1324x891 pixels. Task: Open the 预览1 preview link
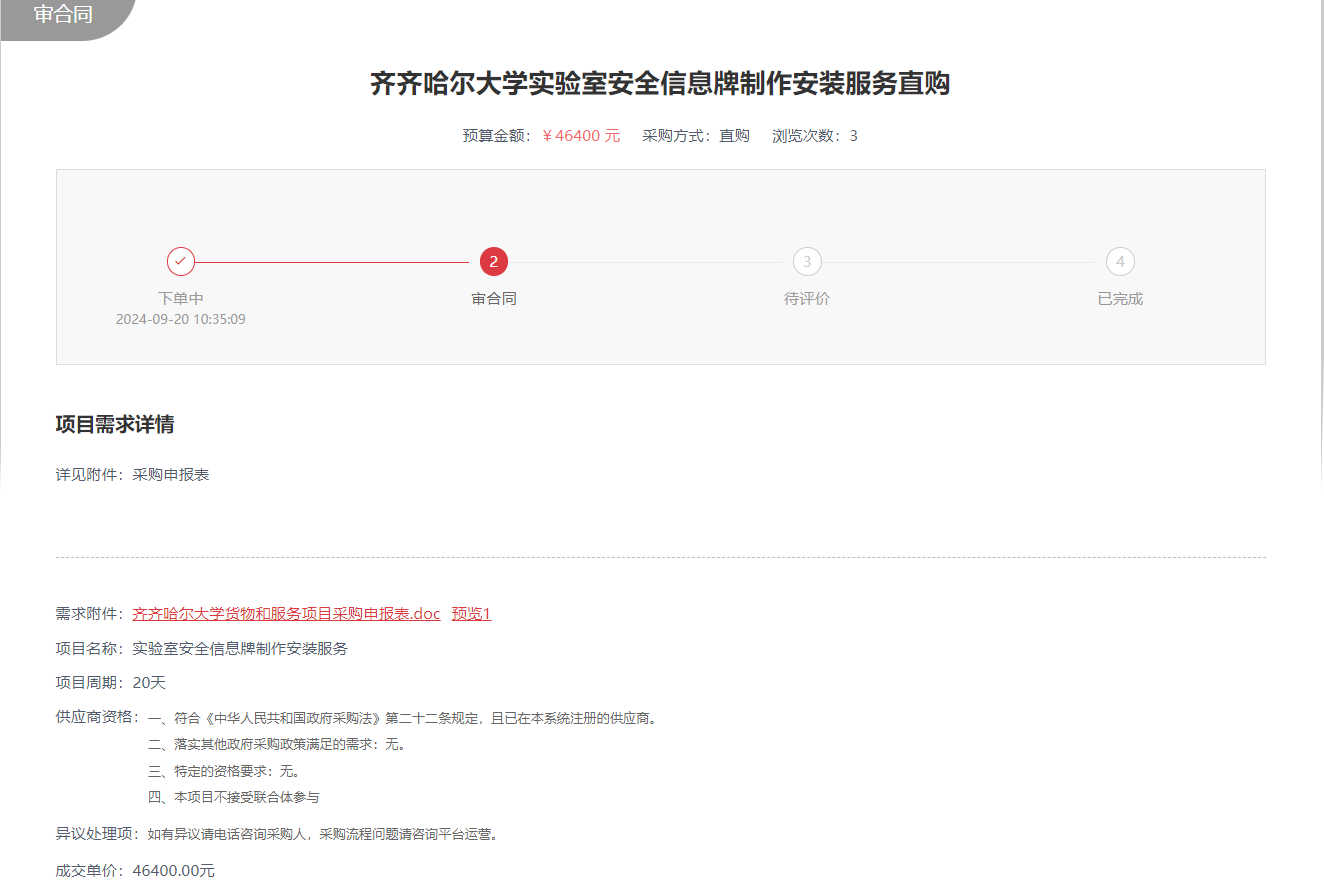[x=471, y=614]
